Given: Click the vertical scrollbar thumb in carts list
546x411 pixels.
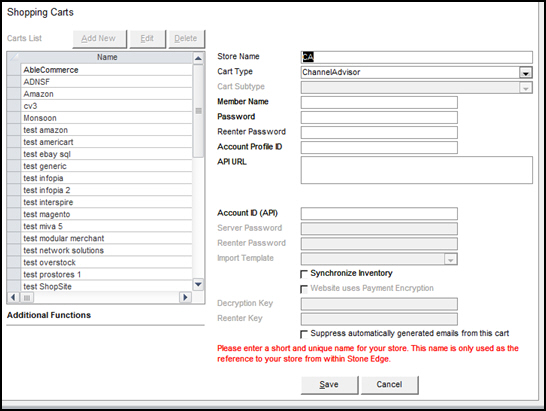Looking at the screenshot, I should [x=198, y=111].
